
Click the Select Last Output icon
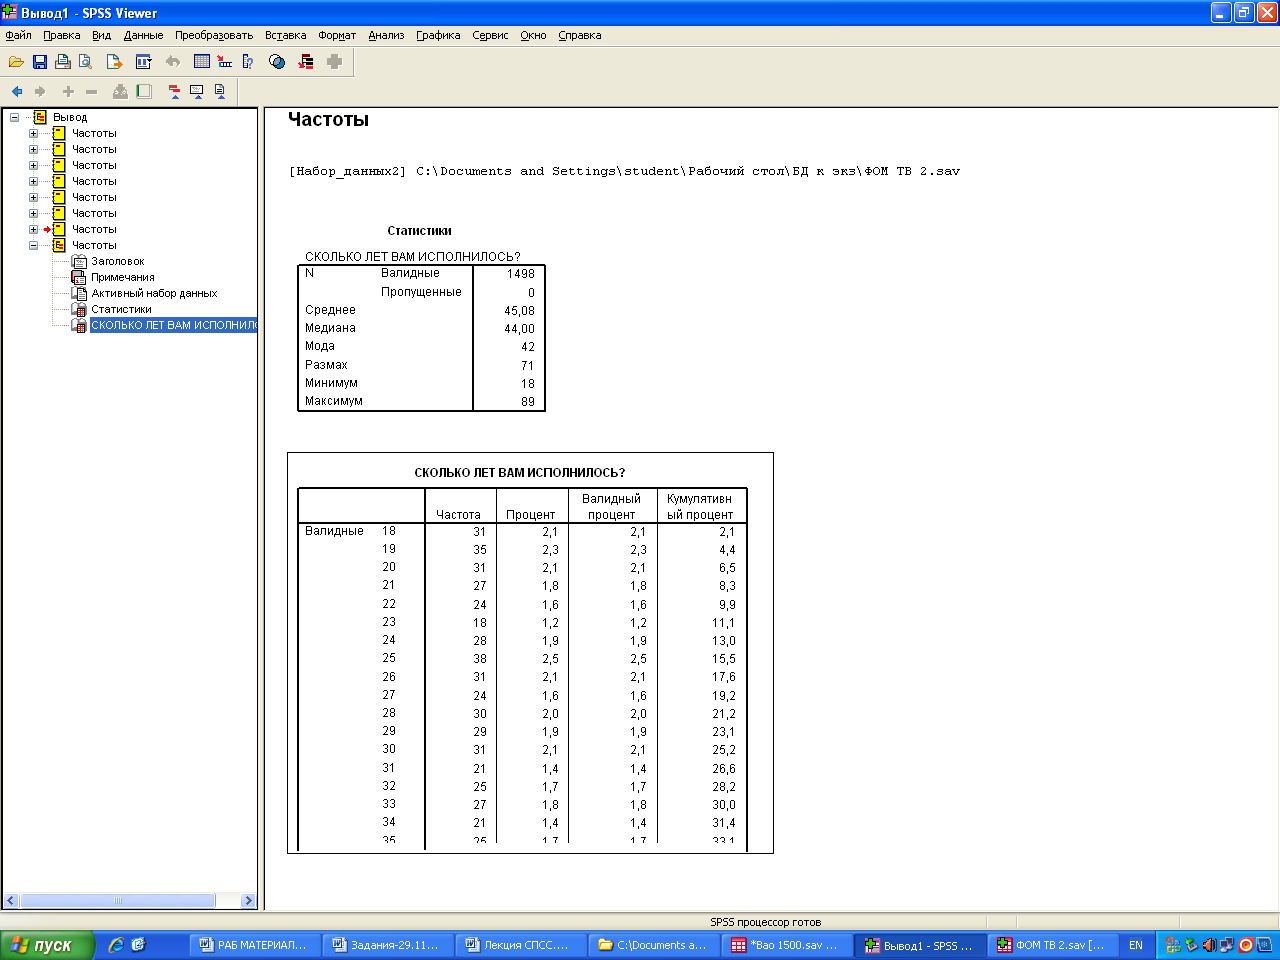pos(306,62)
